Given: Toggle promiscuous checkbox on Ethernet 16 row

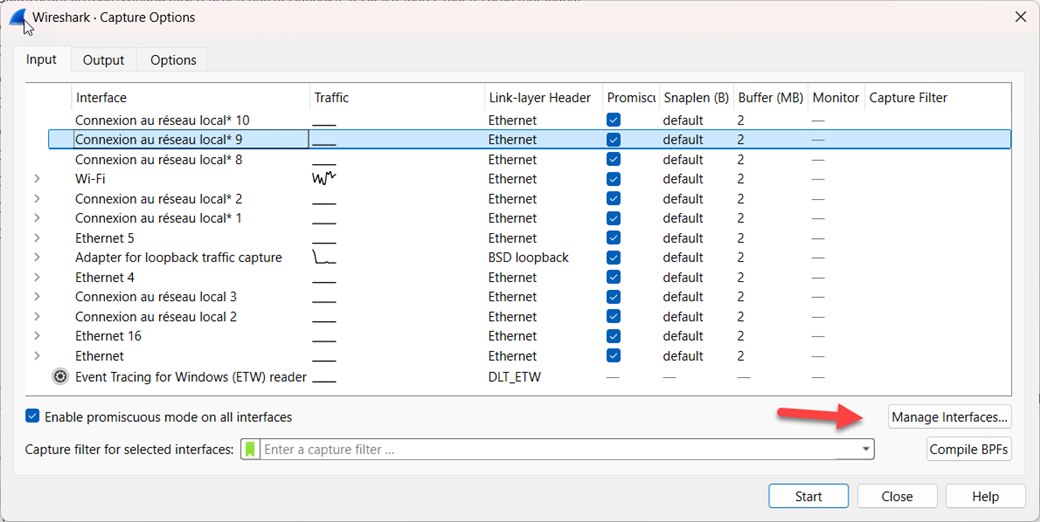Looking at the screenshot, I should 614,336.
